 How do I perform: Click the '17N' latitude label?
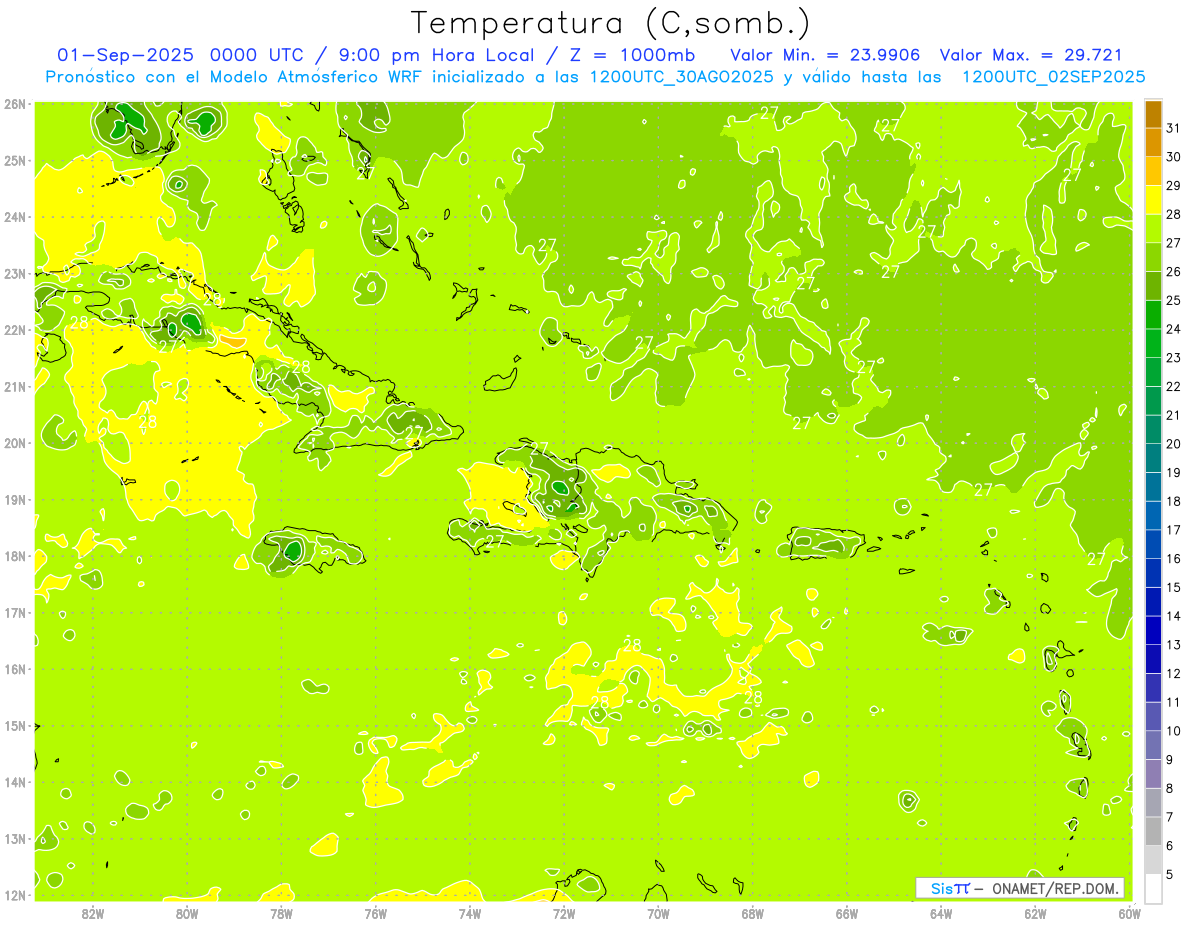pyautogui.click(x=15, y=612)
